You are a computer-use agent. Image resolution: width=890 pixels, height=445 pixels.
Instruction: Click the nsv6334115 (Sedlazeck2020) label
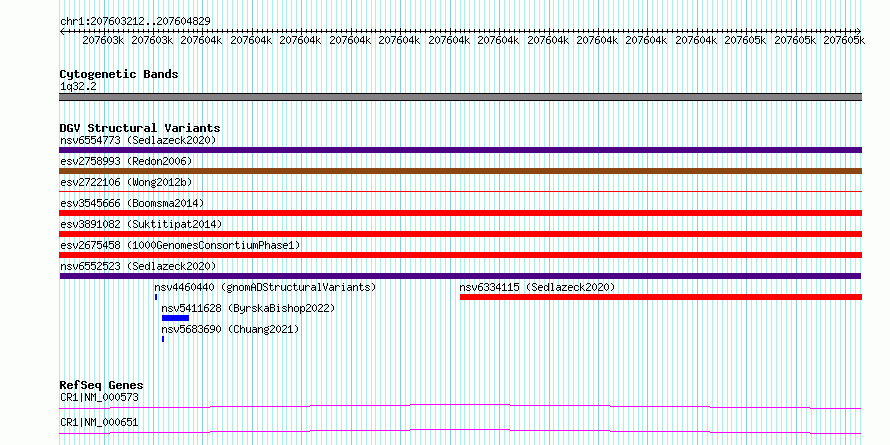537,287
